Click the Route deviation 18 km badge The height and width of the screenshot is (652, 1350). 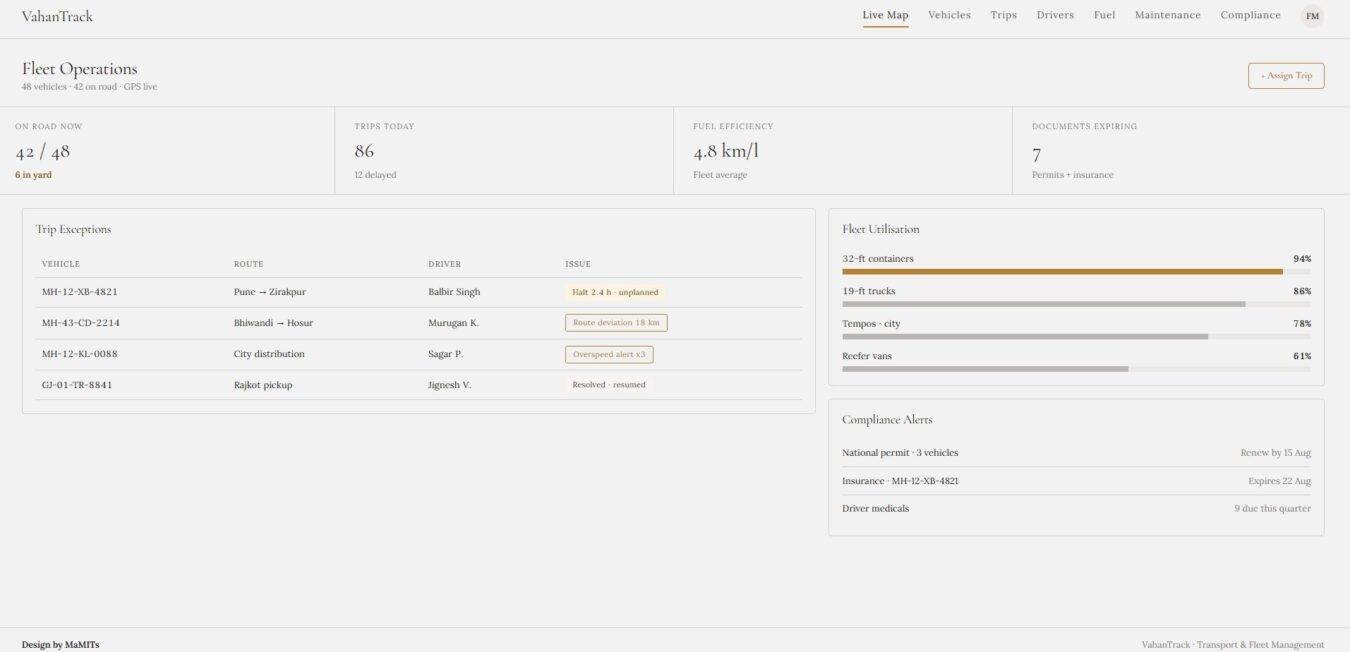pyautogui.click(x=616, y=323)
